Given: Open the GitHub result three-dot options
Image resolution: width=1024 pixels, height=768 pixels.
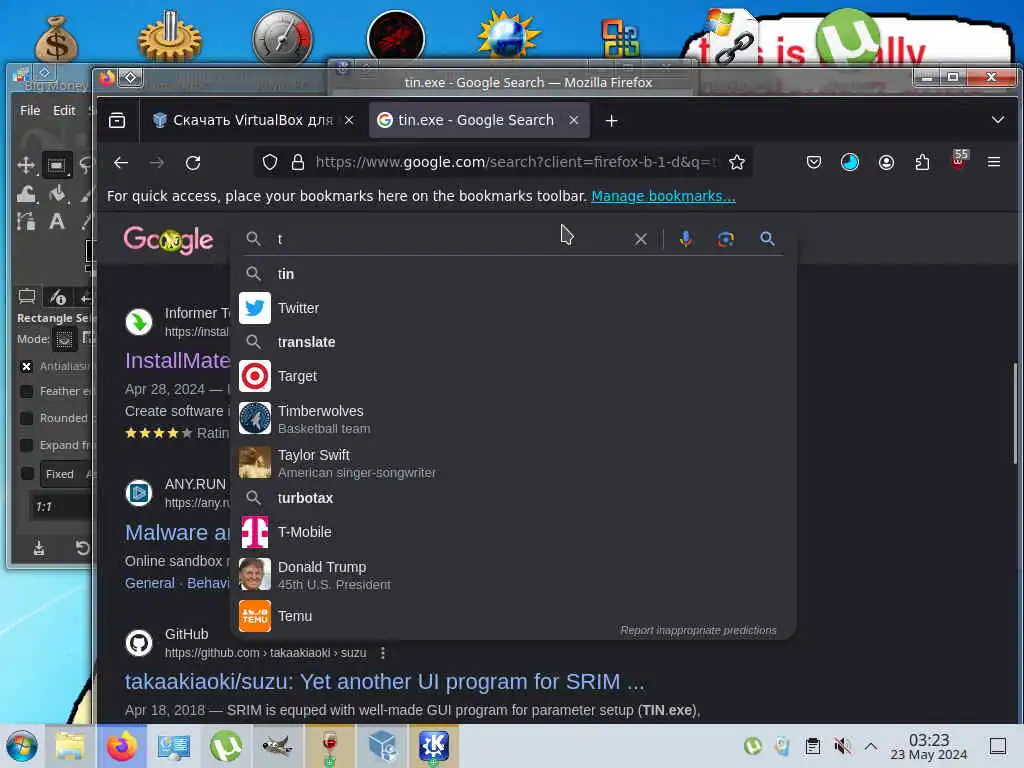Looking at the screenshot, I should (x=383, y=653).
